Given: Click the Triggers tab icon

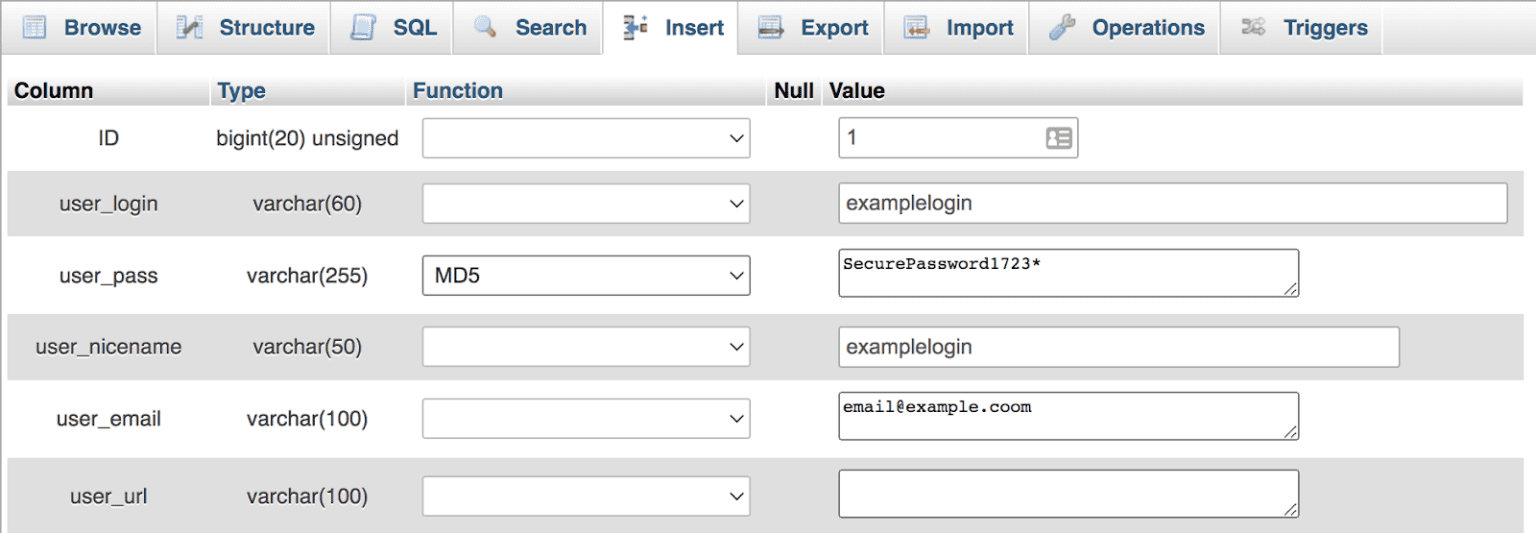Looking at the screenshot, I should pos(1254,27).
